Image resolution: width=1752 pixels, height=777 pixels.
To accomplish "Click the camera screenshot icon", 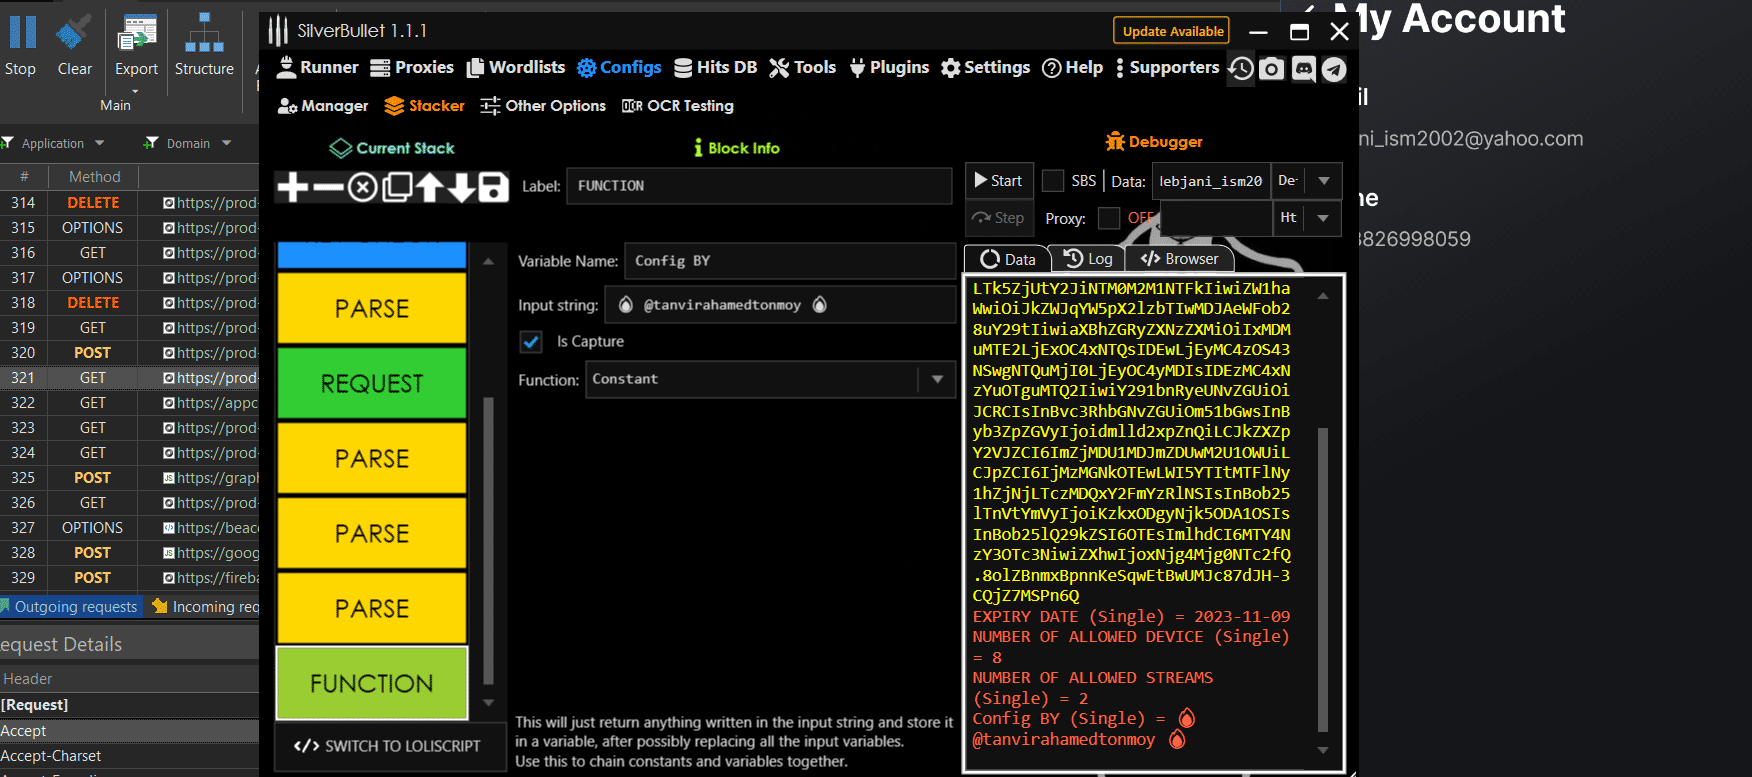I will [1272, 69].
